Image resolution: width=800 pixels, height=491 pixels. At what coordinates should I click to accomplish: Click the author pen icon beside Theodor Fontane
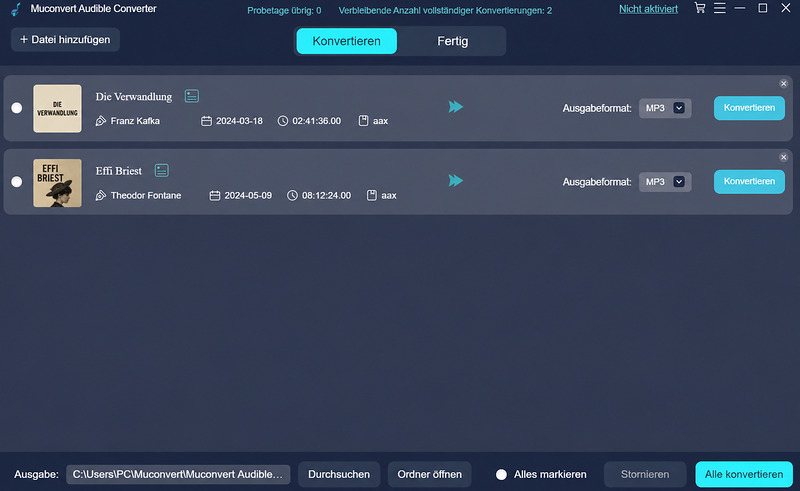[101, 195]
